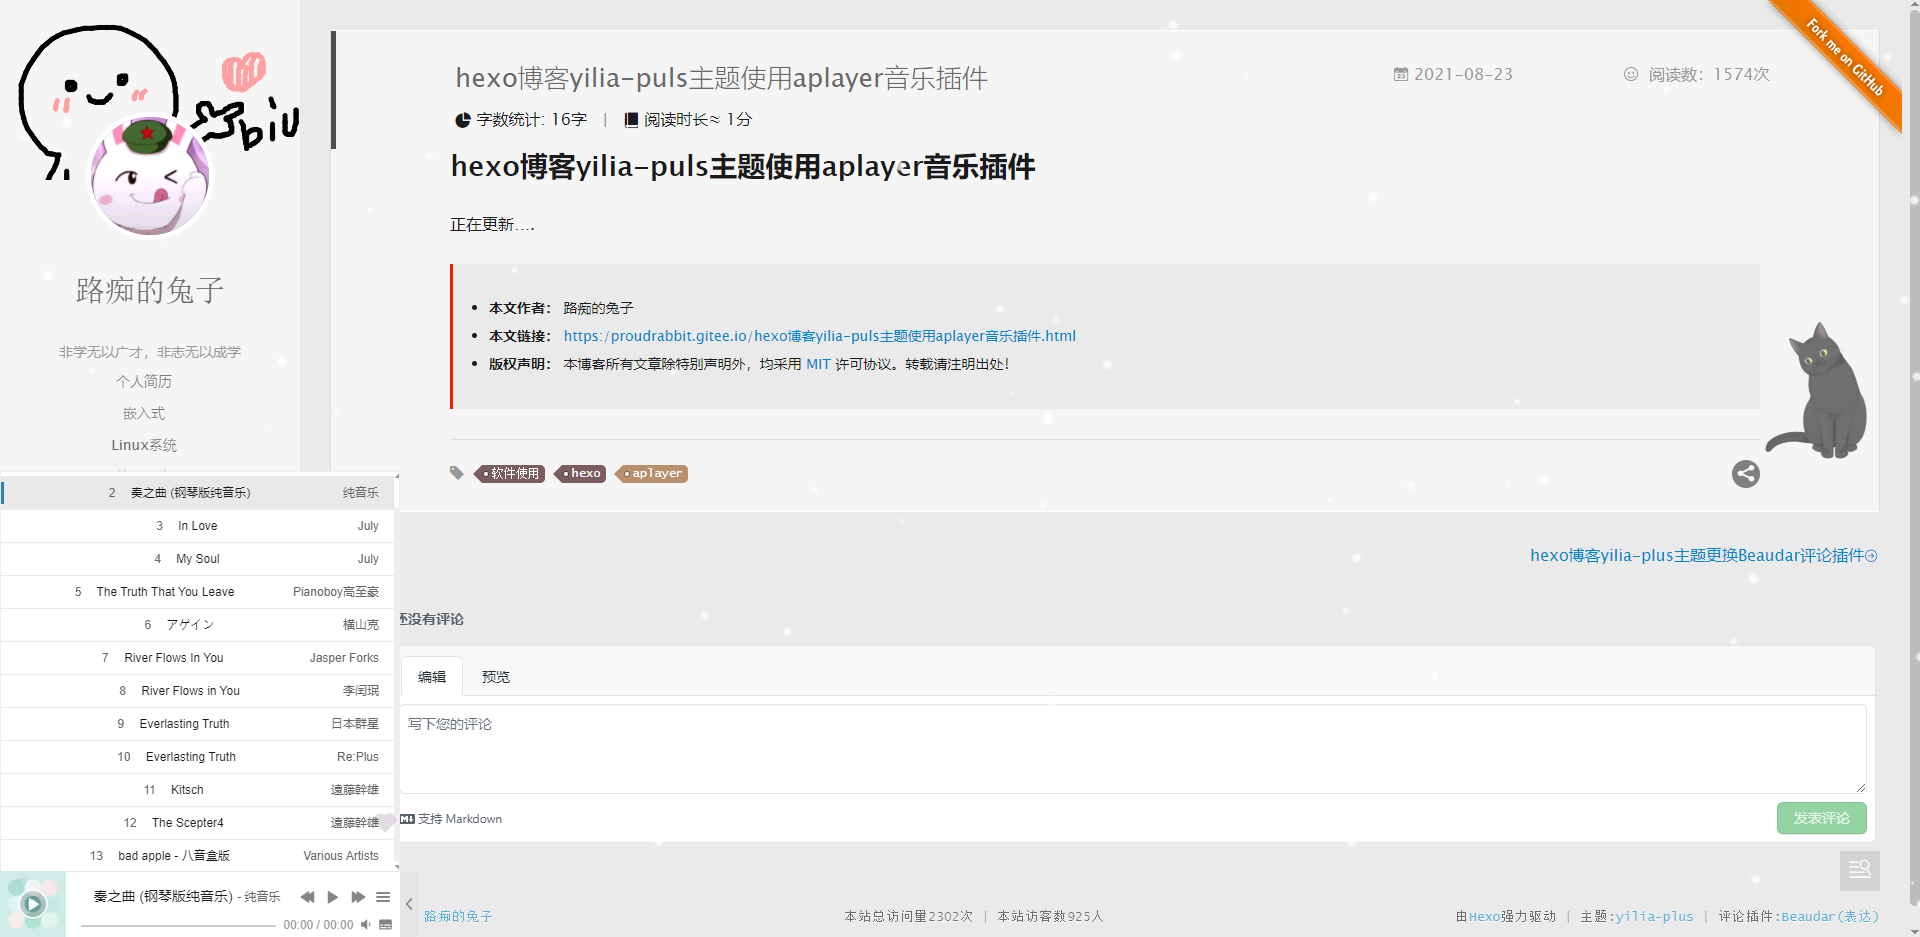Click the gray cat mascot
1920x937 pixels.
1818,392
